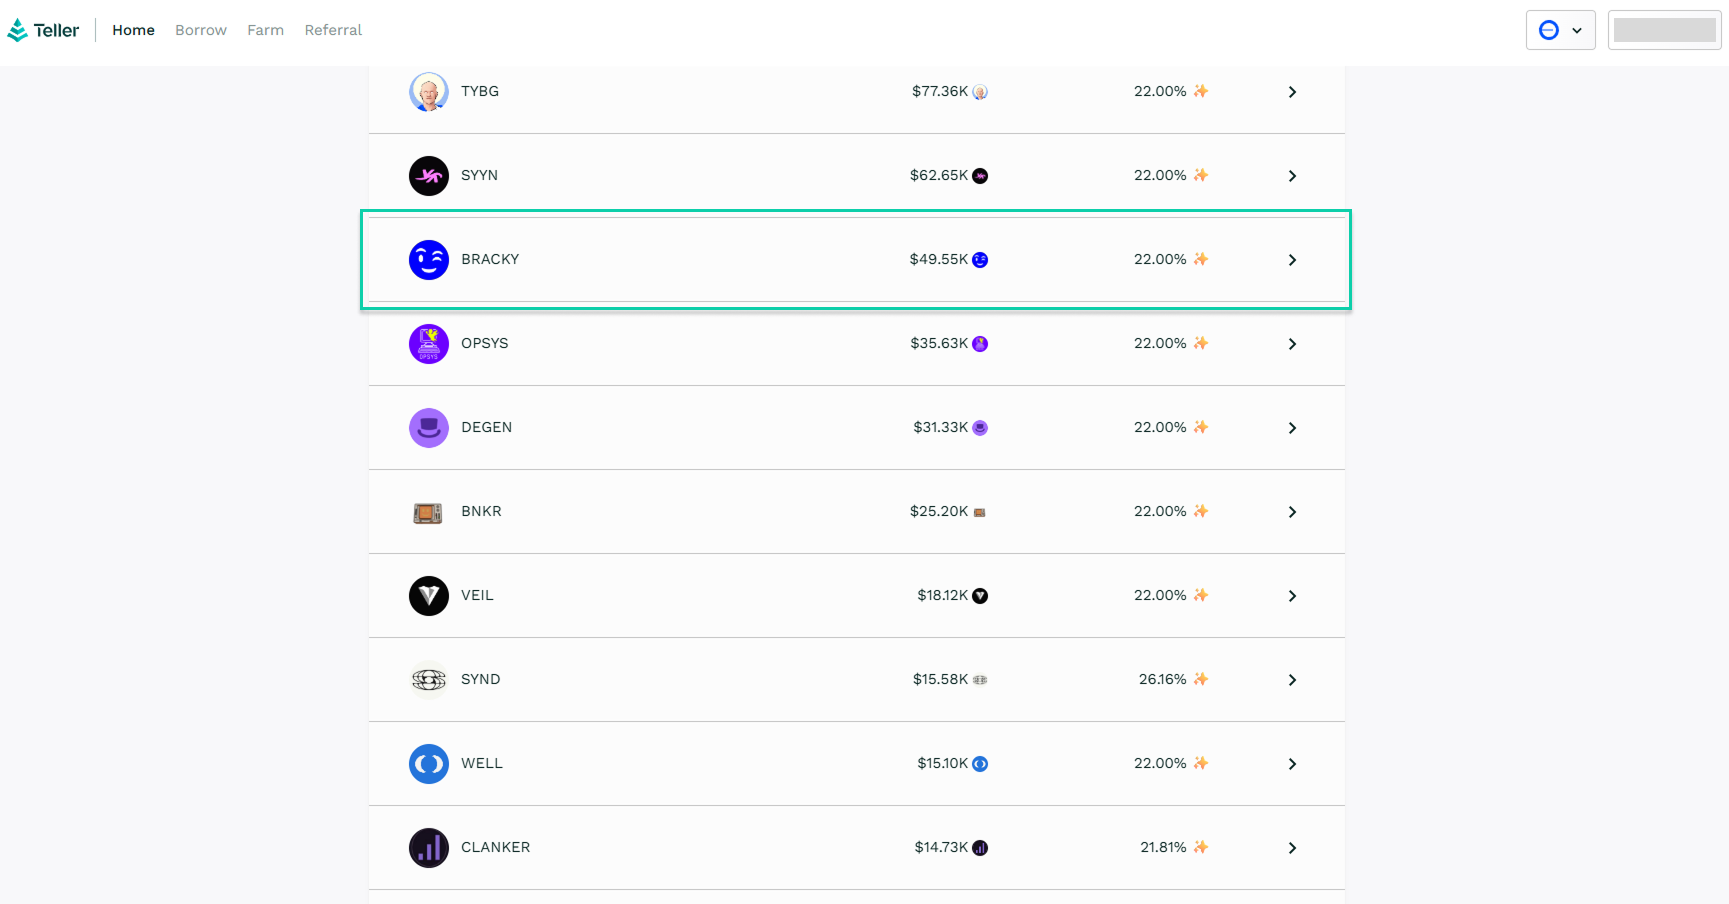Click the TYBG token avatar icon

tap(429, 92)
